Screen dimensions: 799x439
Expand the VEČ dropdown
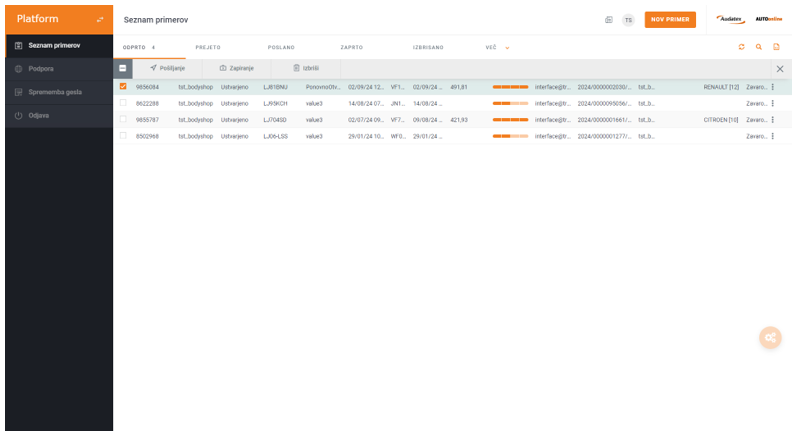(x=497, y=47)
